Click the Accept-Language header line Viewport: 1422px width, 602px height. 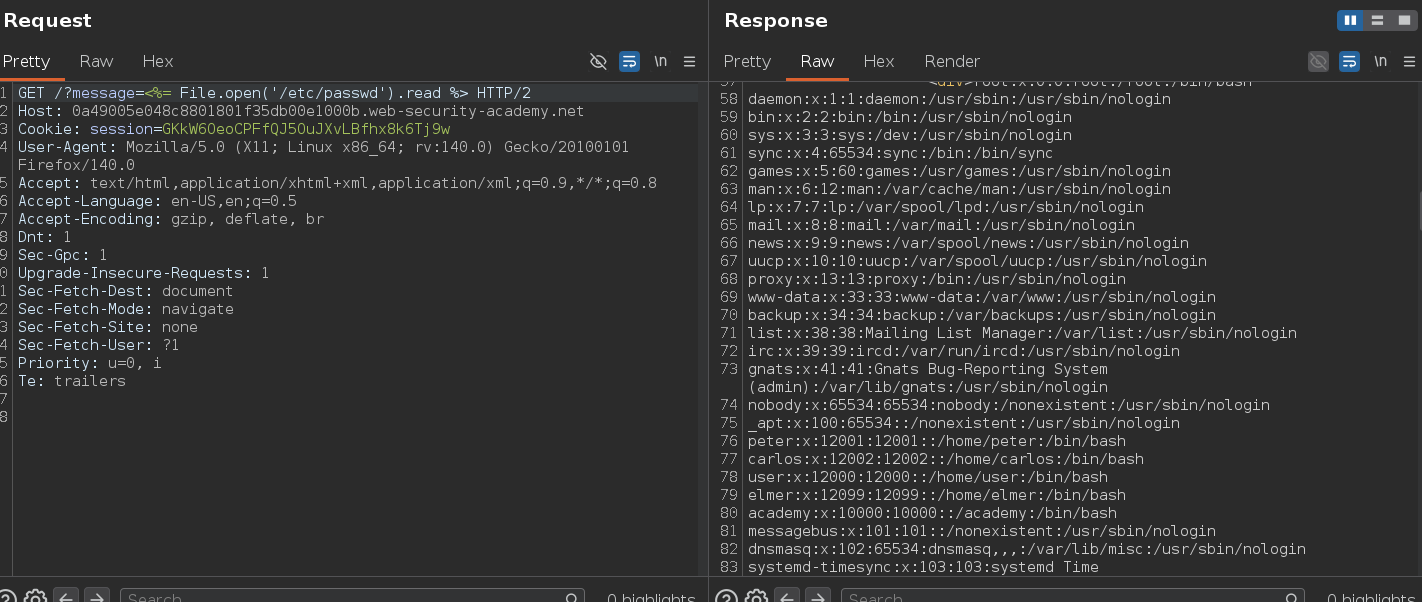pos(157,201)
